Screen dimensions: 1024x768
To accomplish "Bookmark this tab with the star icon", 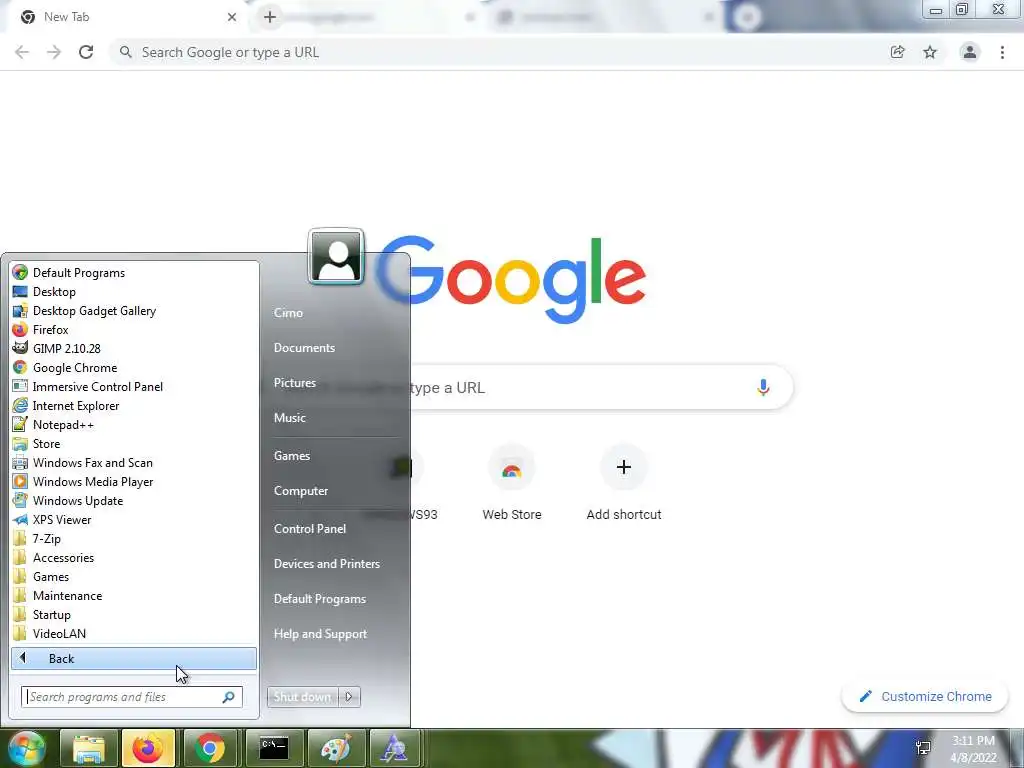I will click(x=930, y=52).
